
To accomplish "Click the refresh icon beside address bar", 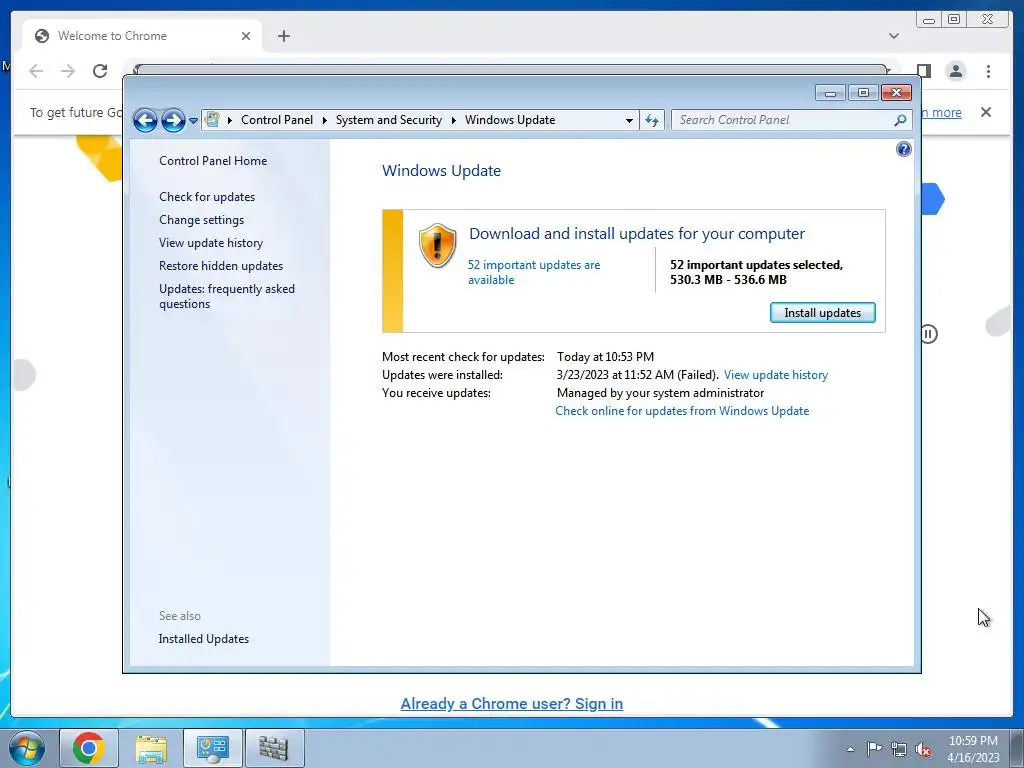I will pos(652,120).
